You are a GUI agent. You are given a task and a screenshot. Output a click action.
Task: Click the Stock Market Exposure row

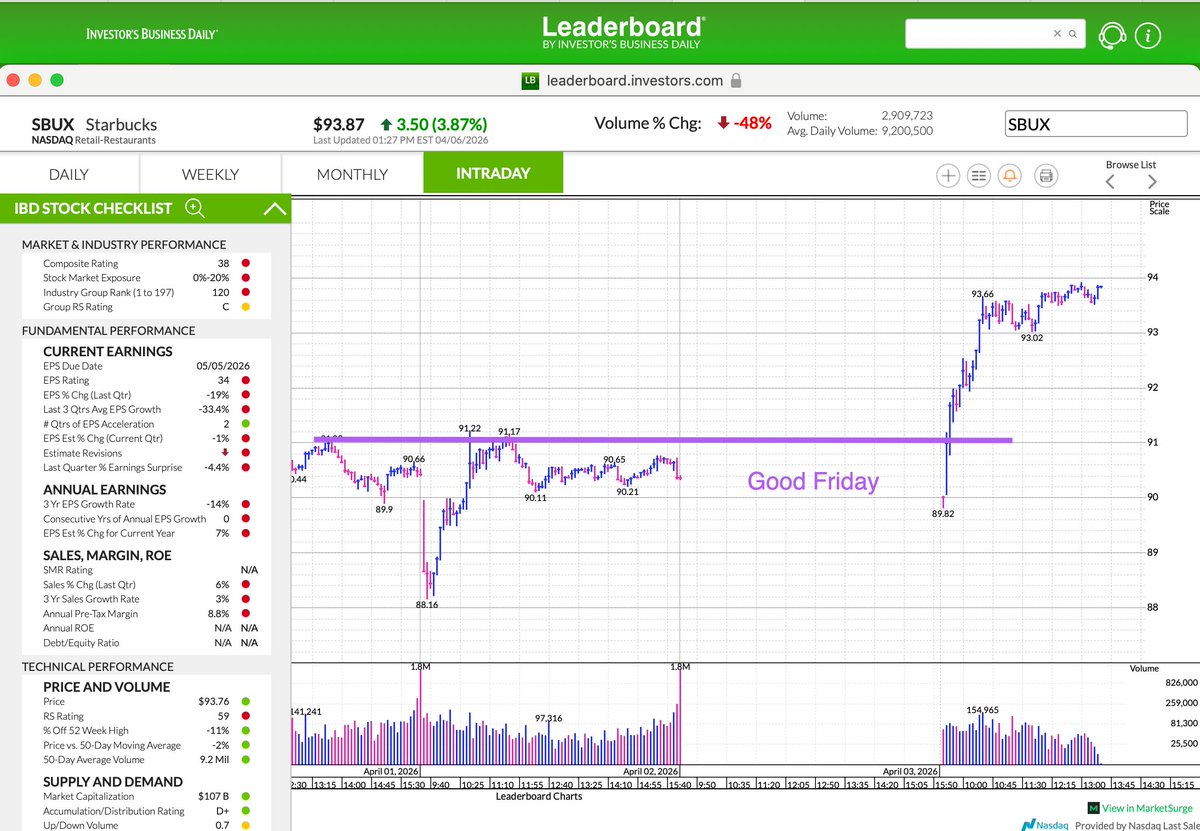(145, 278)
